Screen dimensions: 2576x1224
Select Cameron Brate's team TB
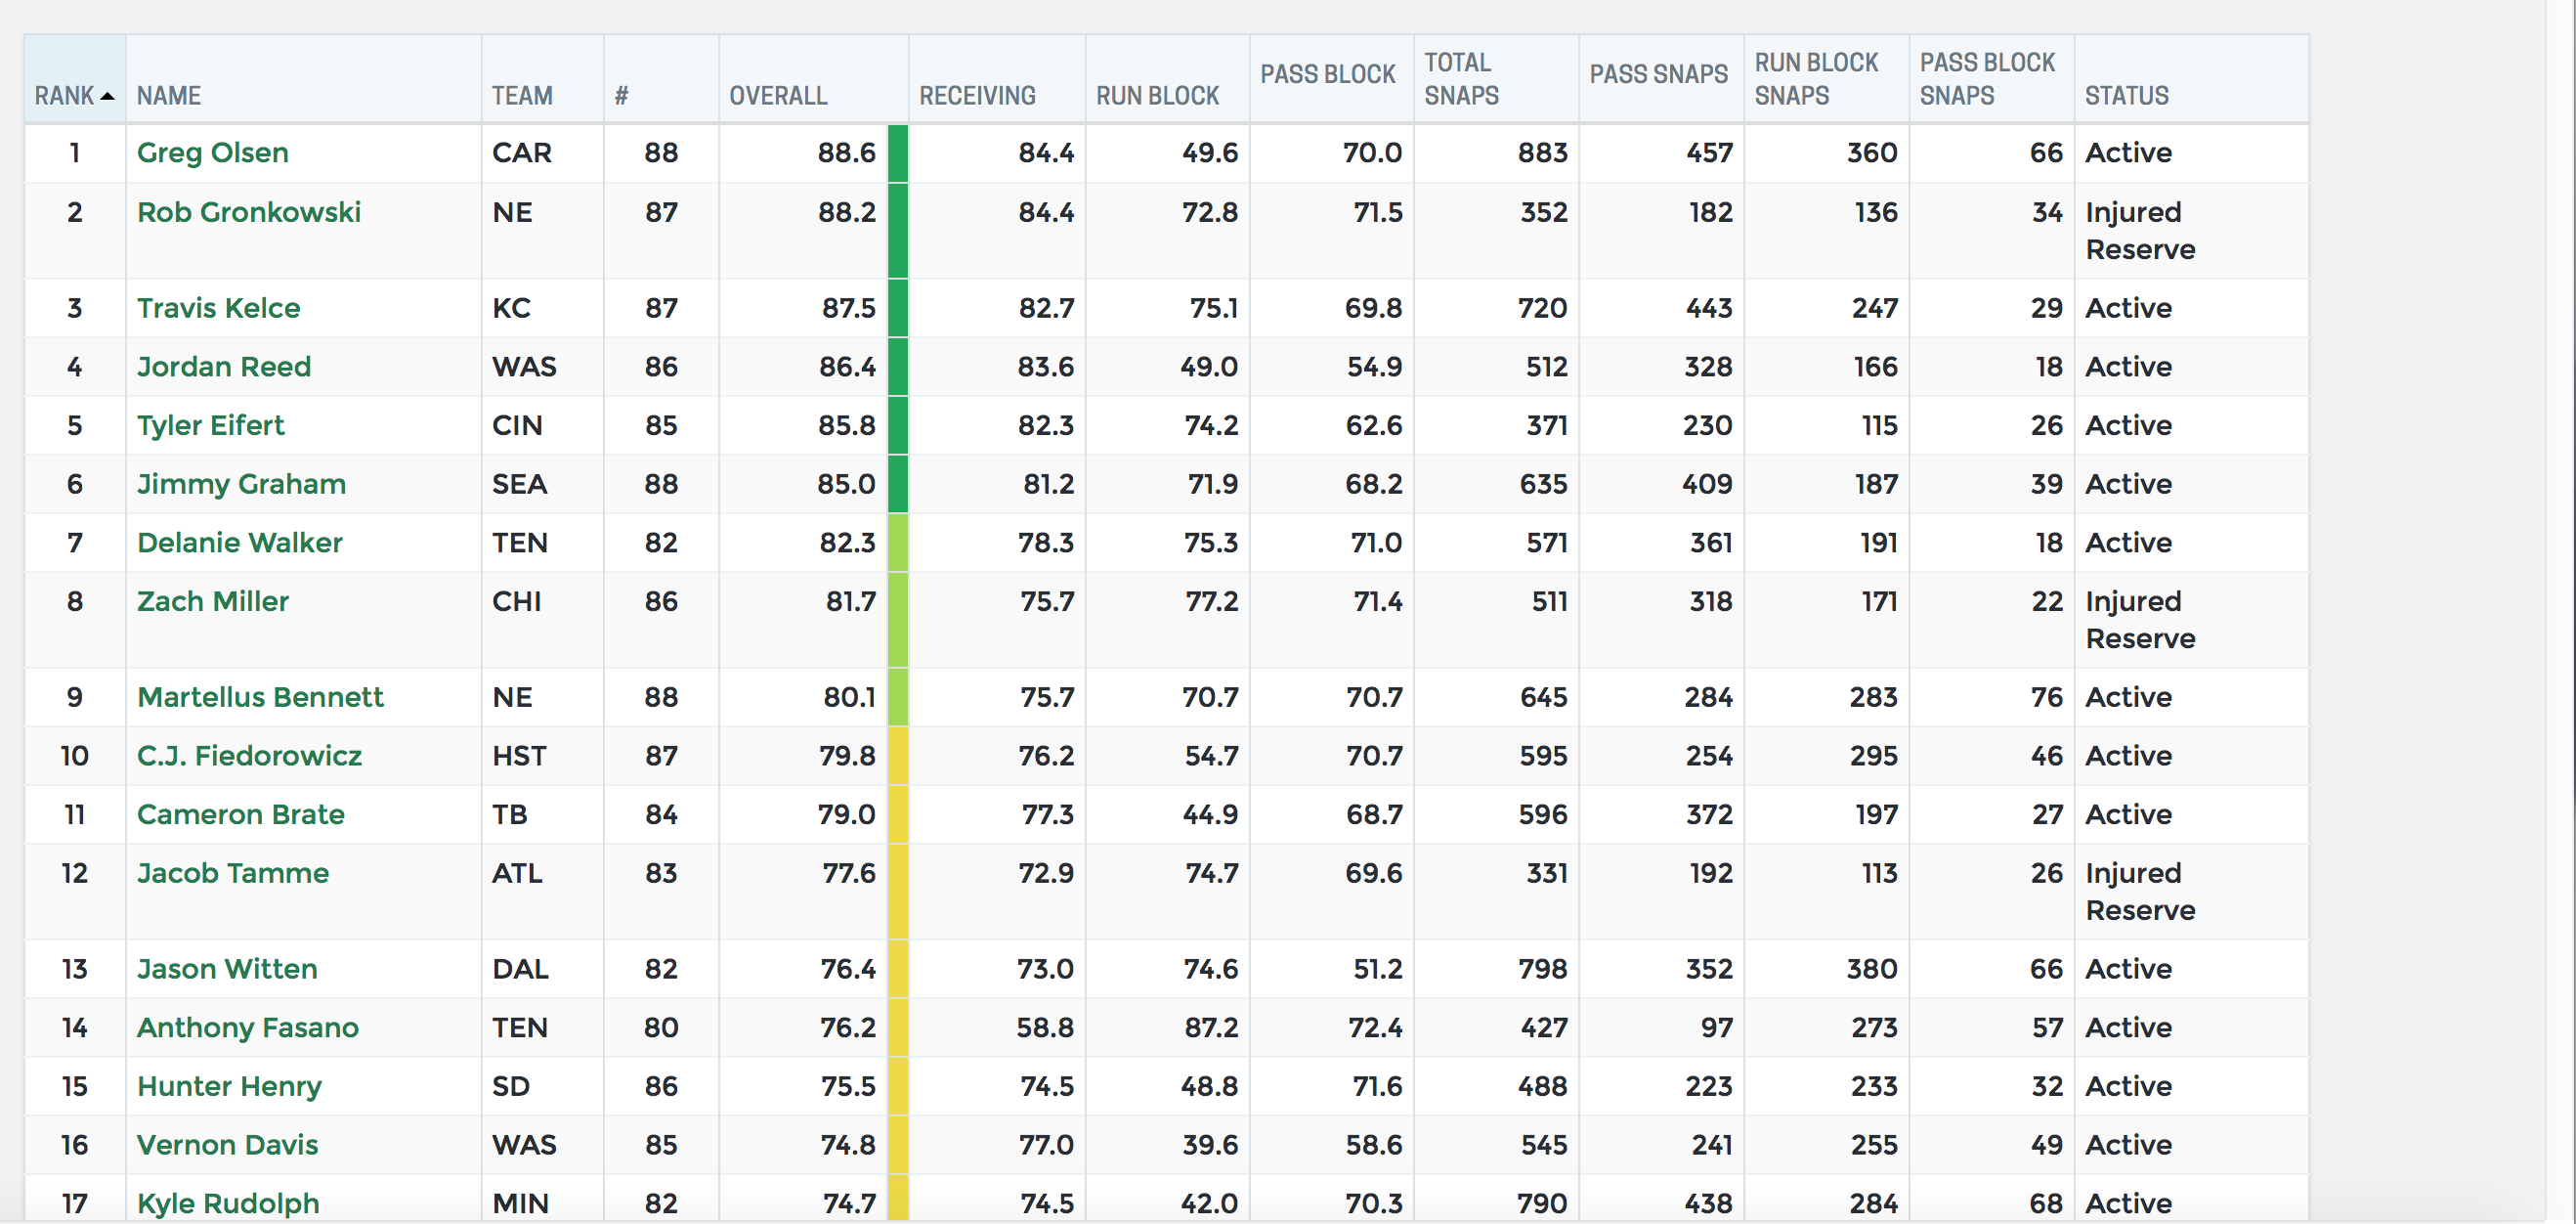point(509,815)
